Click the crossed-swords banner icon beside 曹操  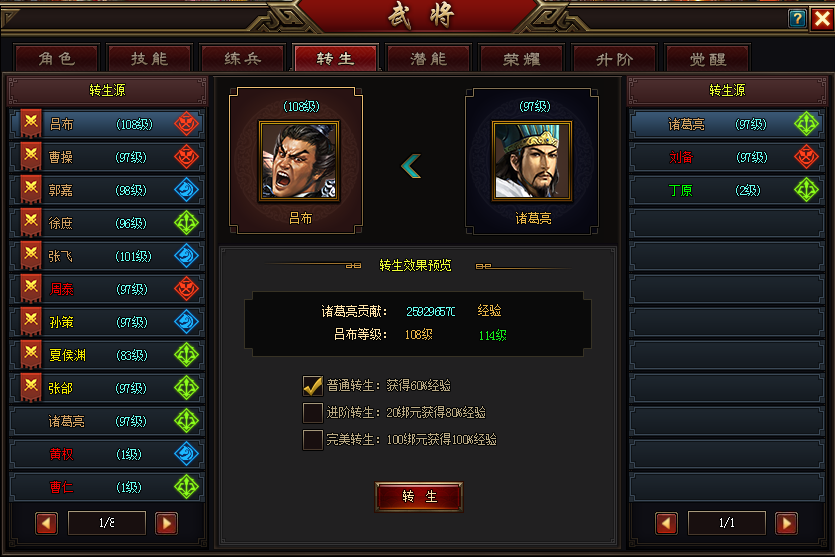point(31,157)
